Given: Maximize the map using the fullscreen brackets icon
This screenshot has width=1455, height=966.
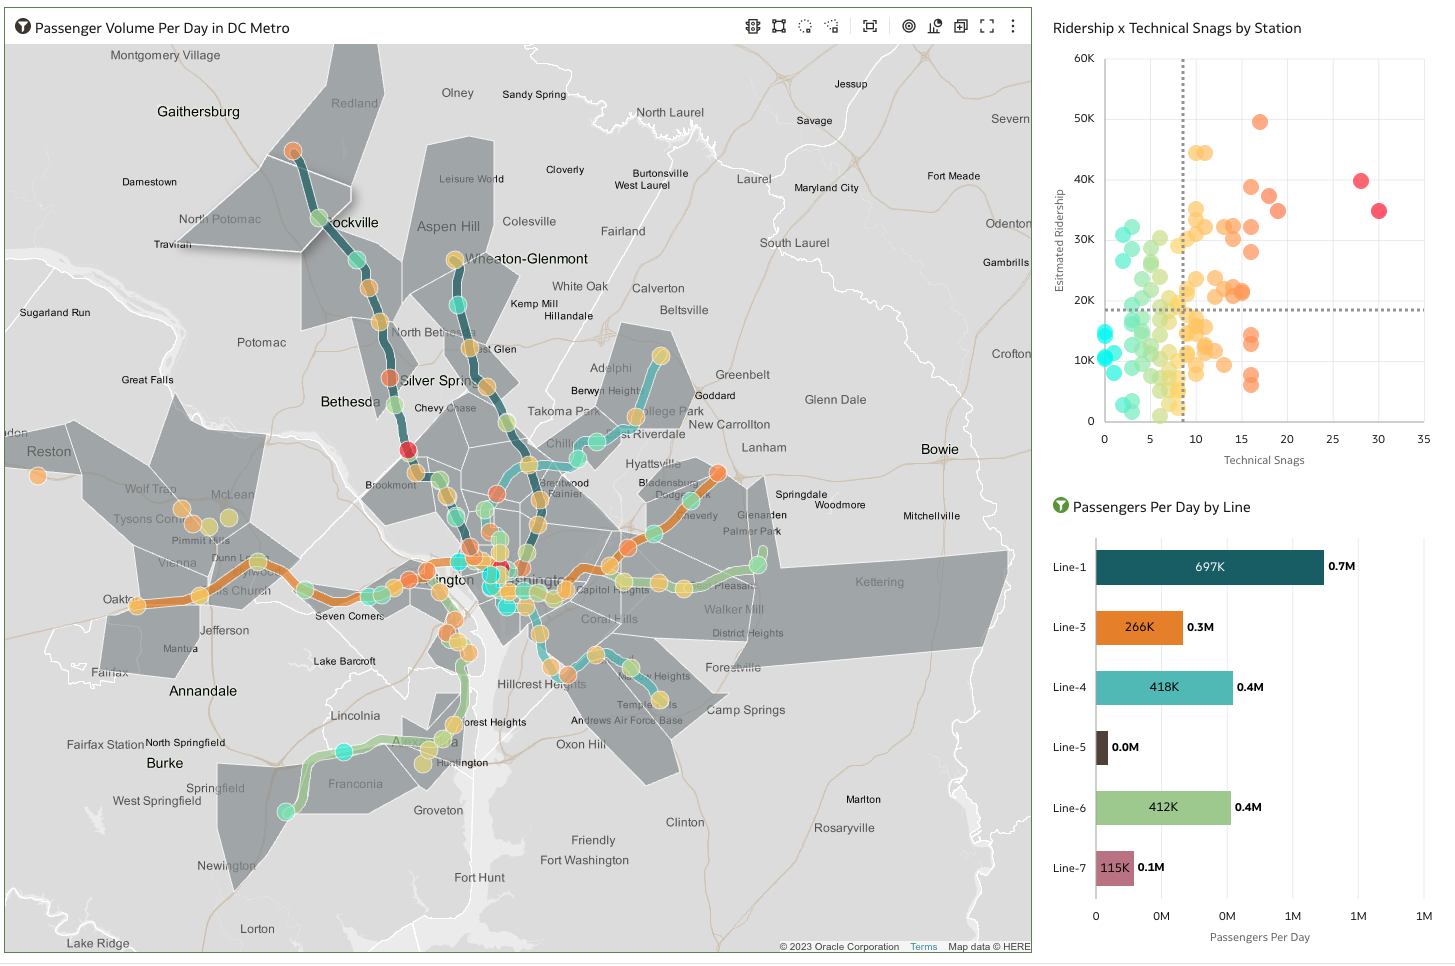Looking at the screenshot, I should pyautogui.click(x=986, y=26).
